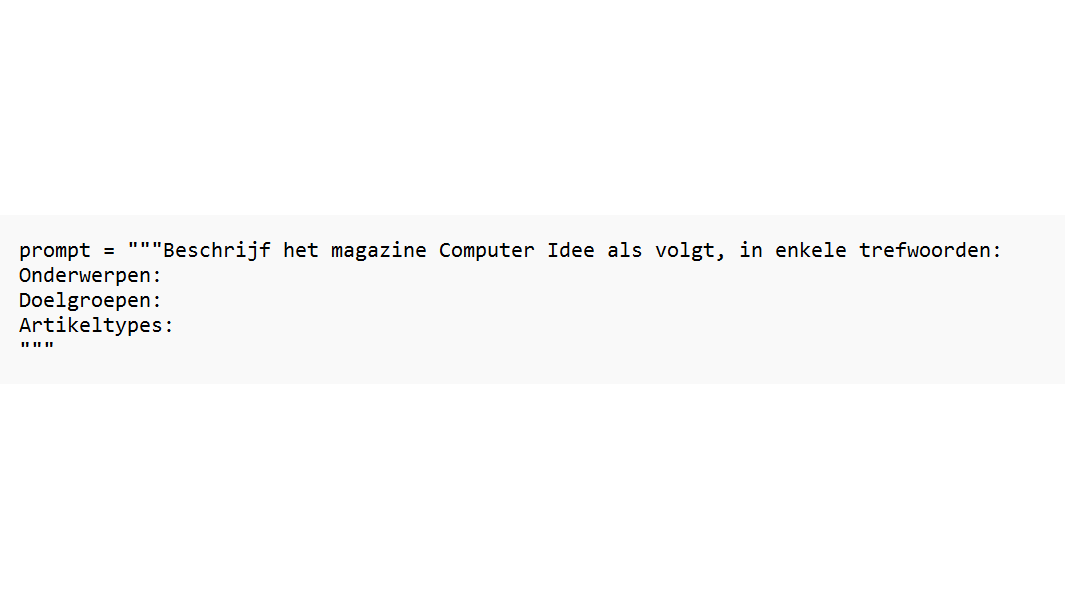Click the word "het" in the first line
Viewport: 1065px width, 599px height.
pos(301,250)
